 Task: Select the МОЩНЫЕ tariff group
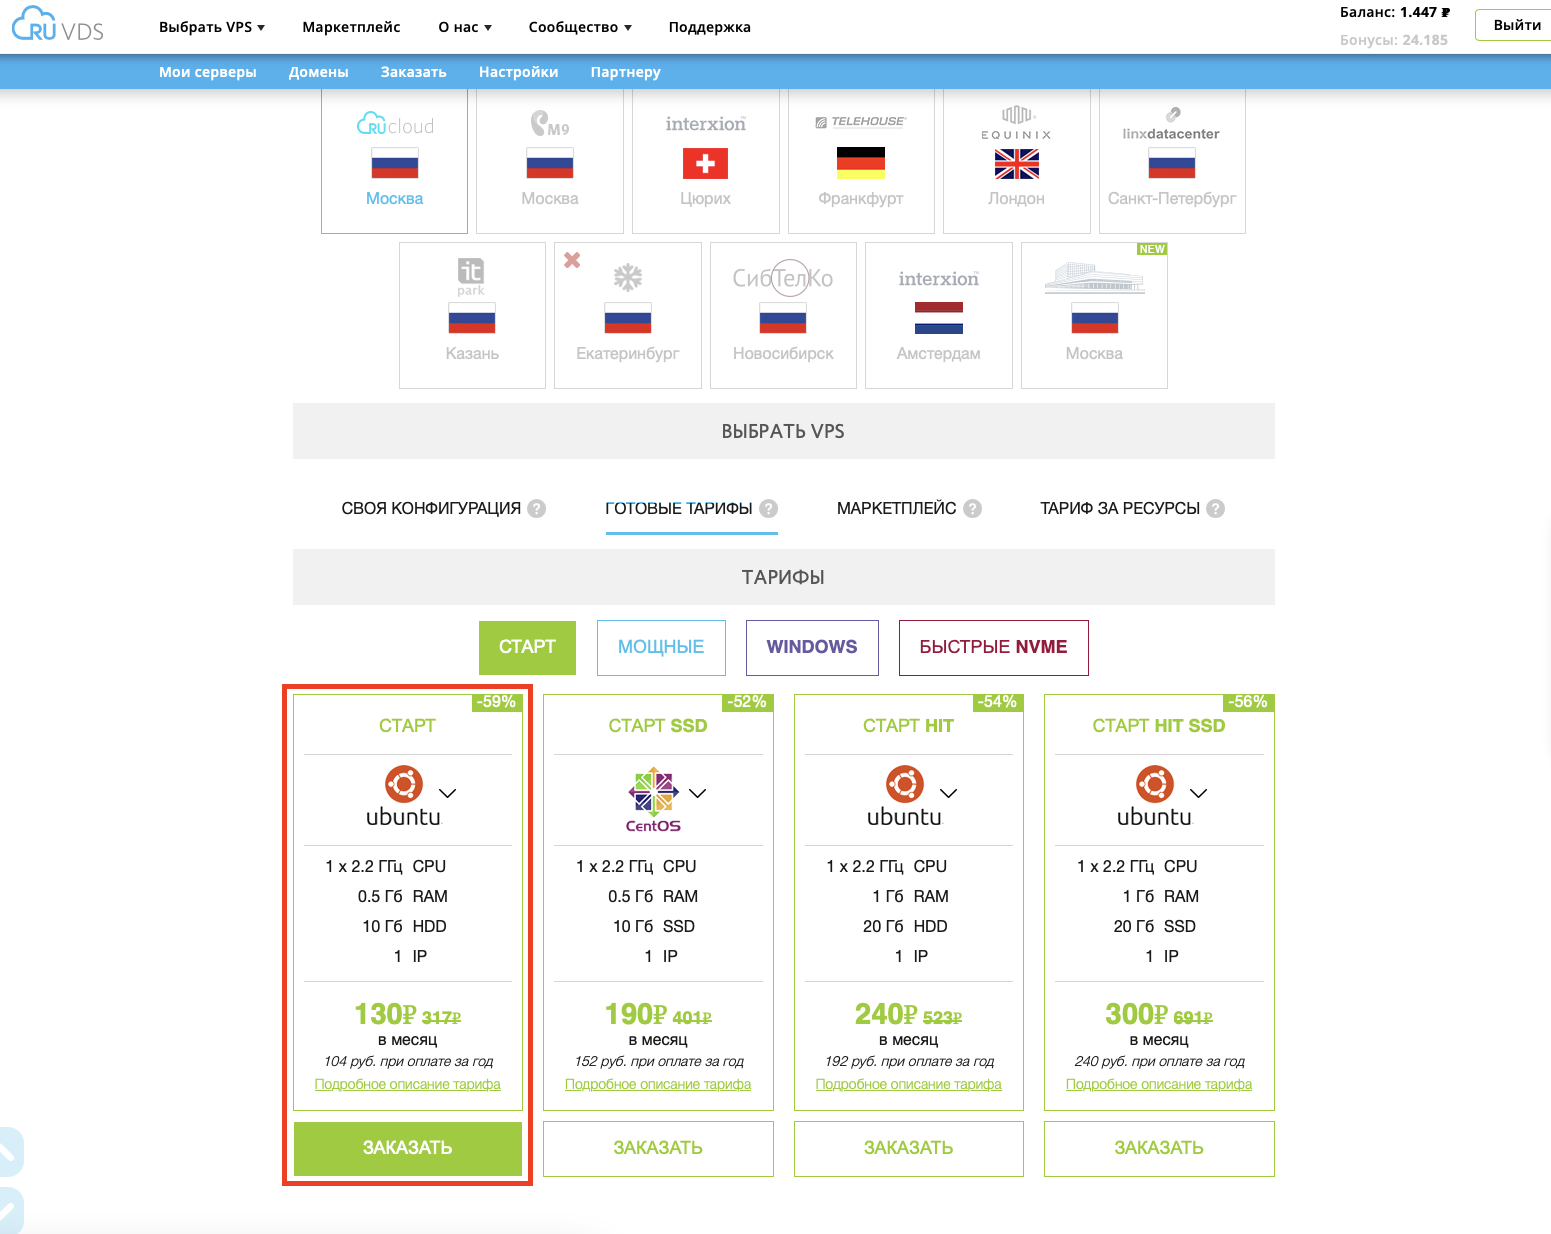[x=661, y=647]
